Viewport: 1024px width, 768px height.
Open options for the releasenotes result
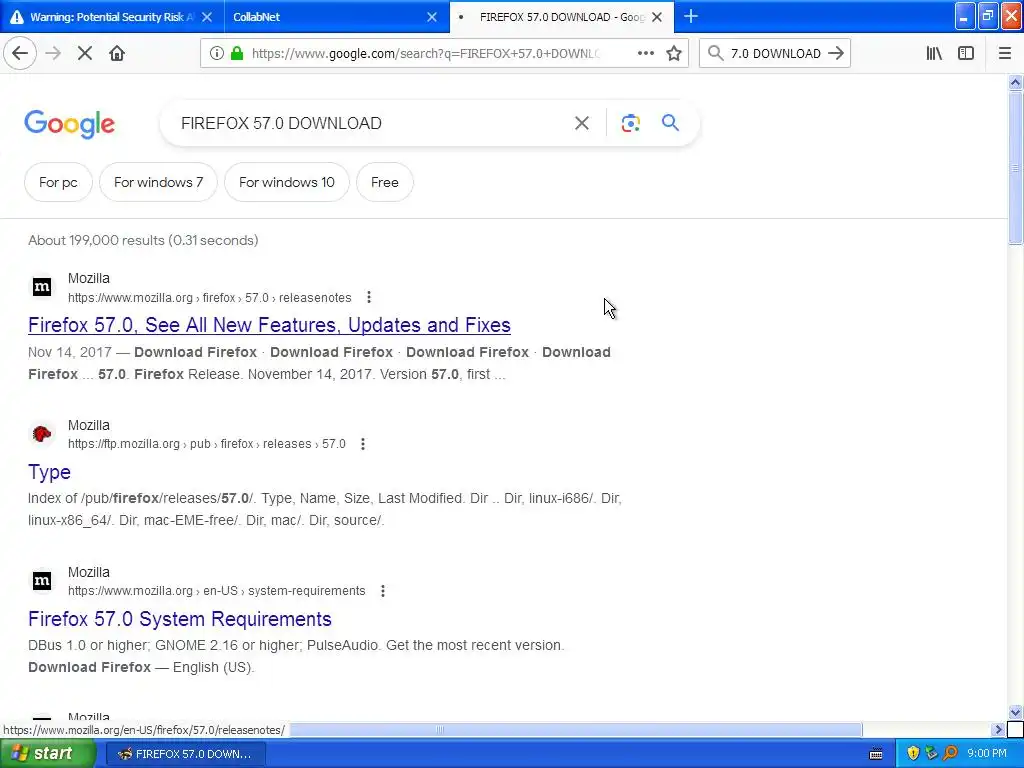point(369,297)
